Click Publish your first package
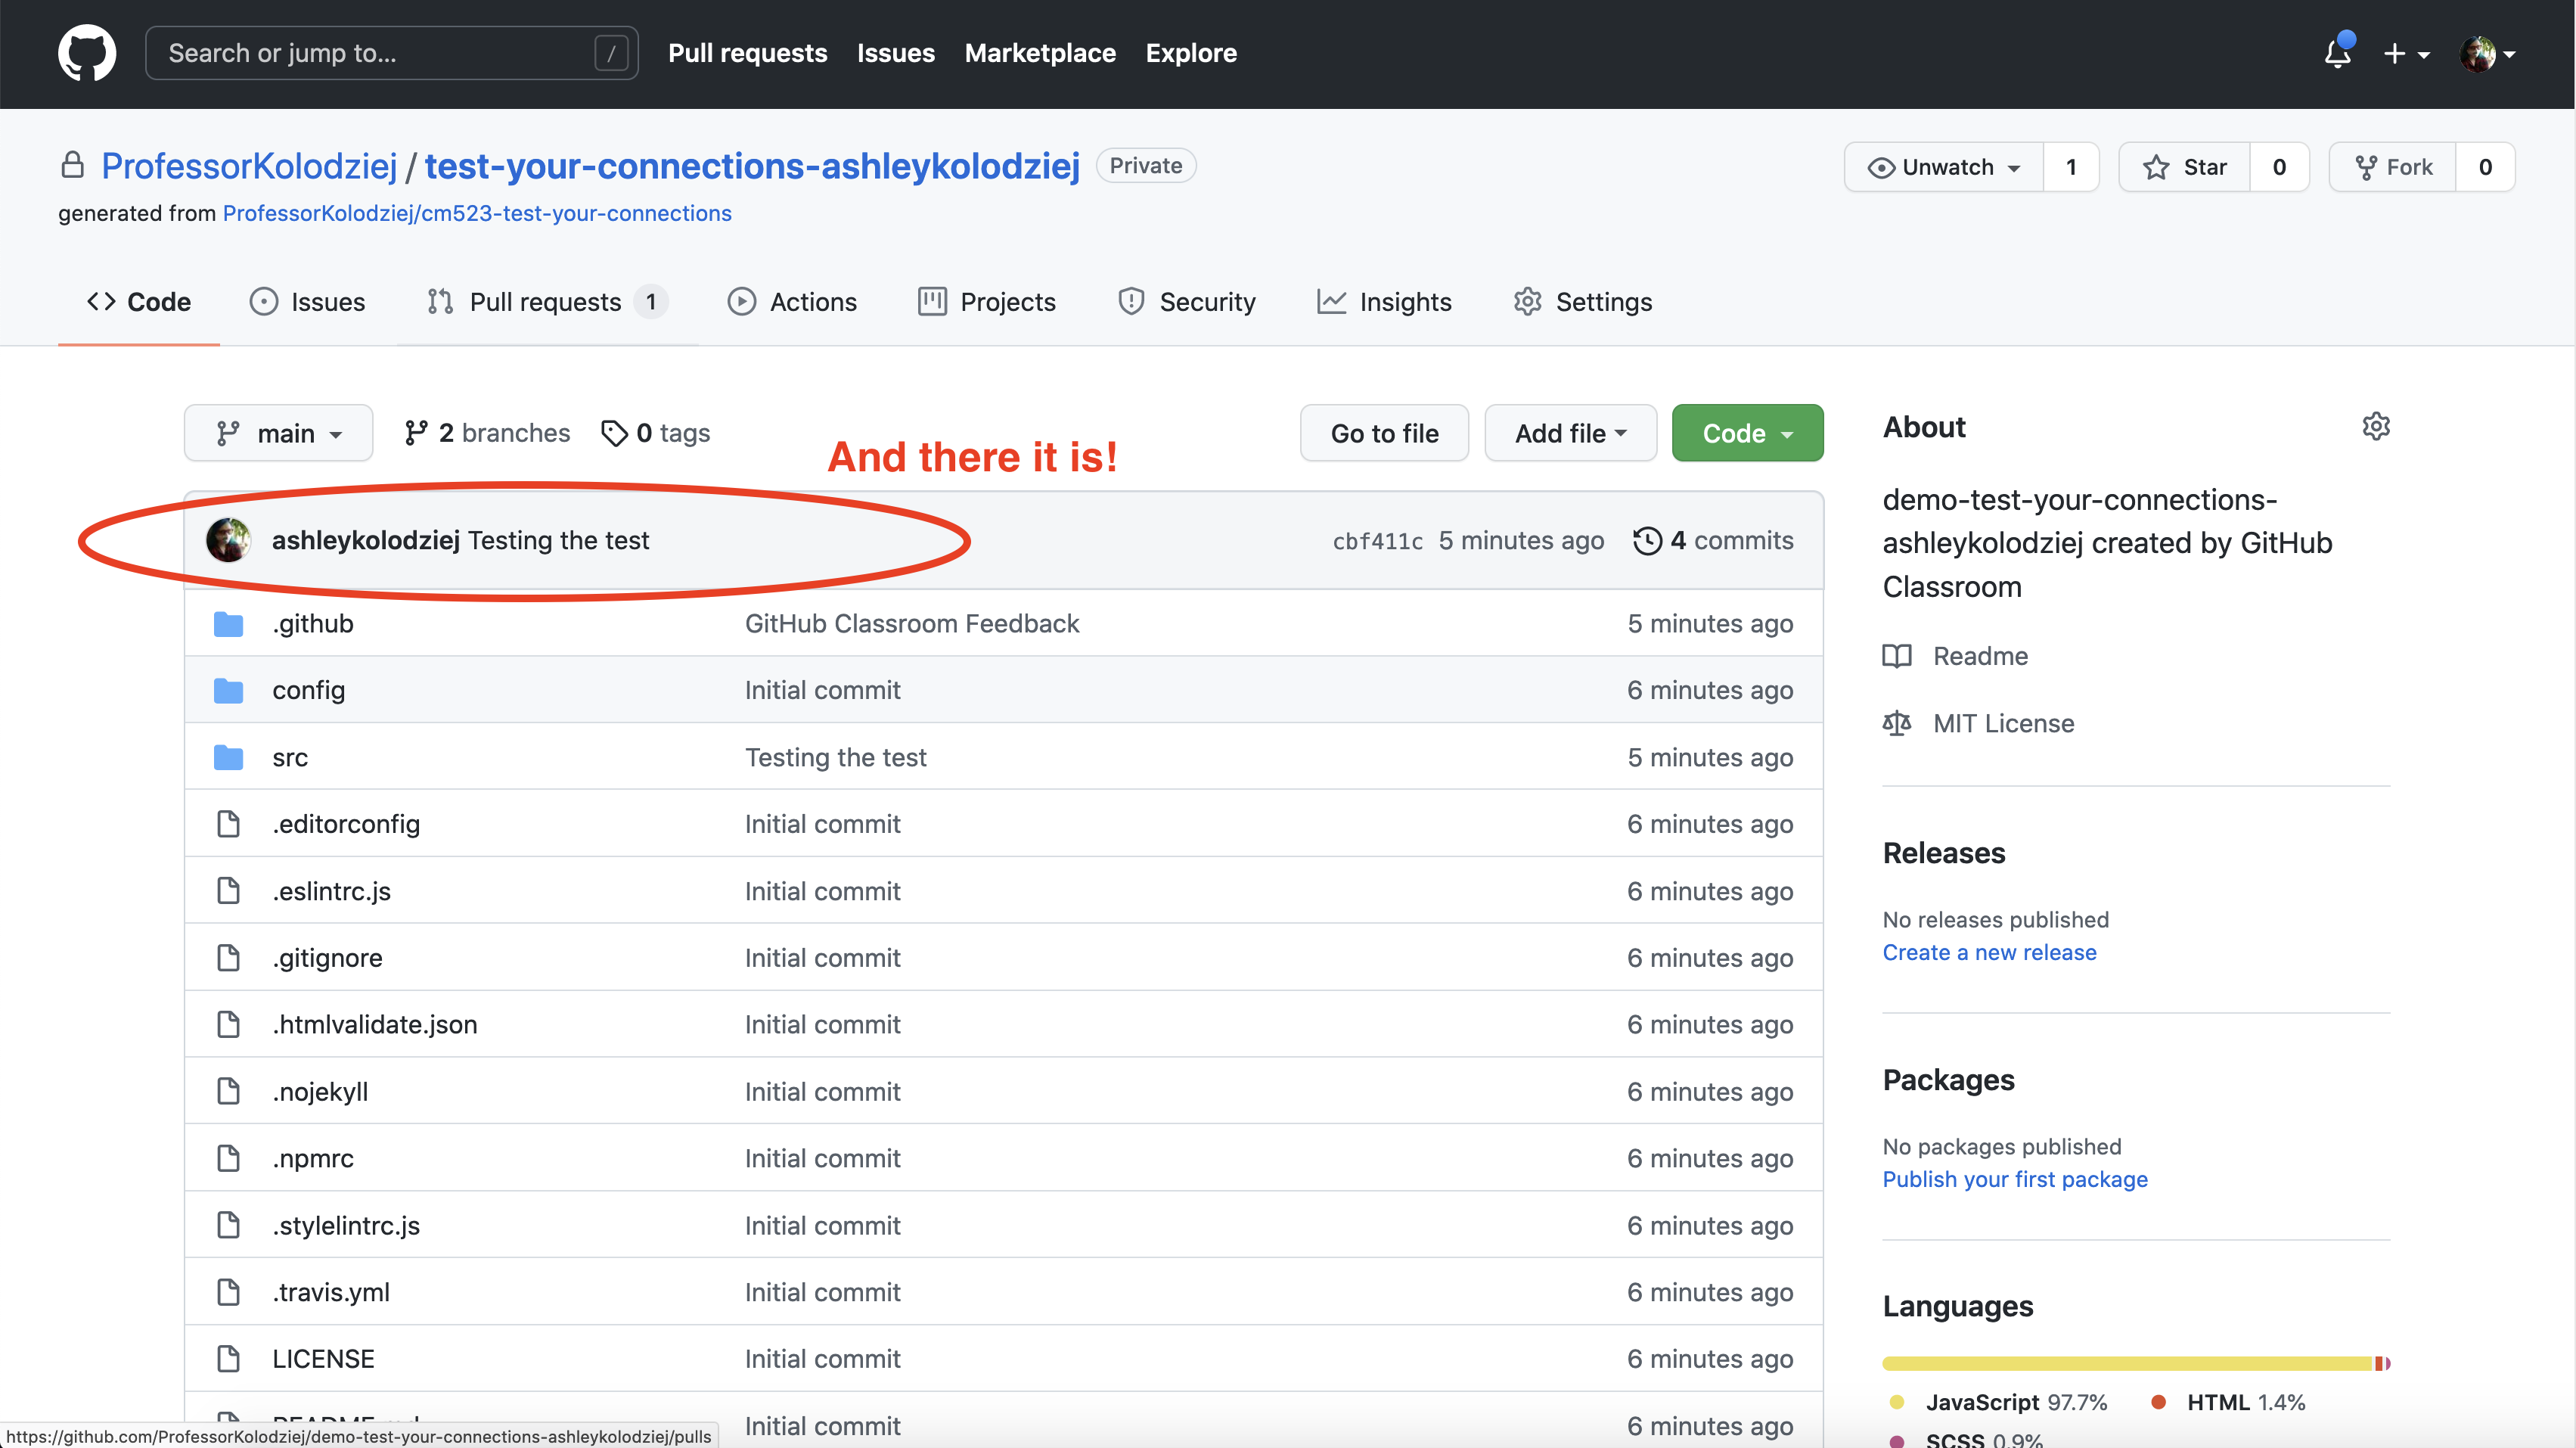The width and height of the screenshot is (2576, 1448). (2015, 1179)
